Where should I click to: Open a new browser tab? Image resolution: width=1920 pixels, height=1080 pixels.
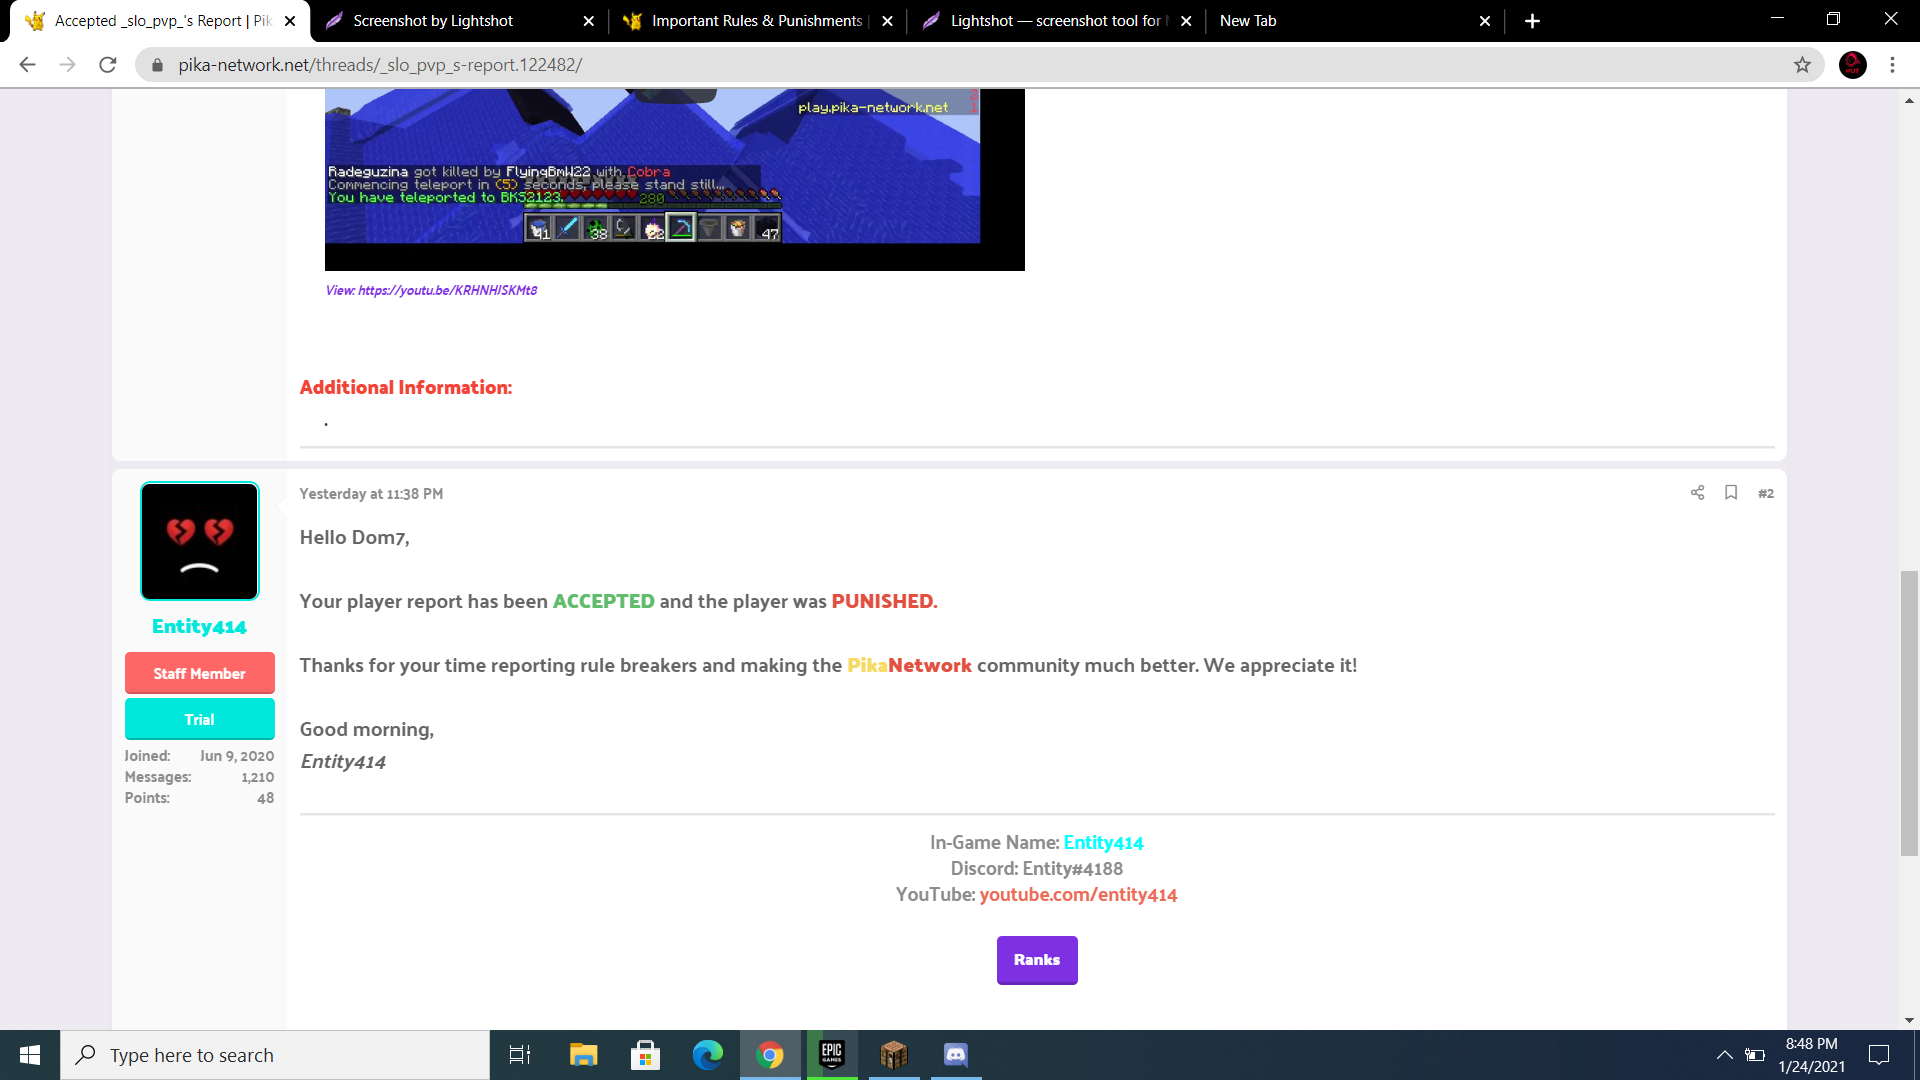tap(1532, 21)
